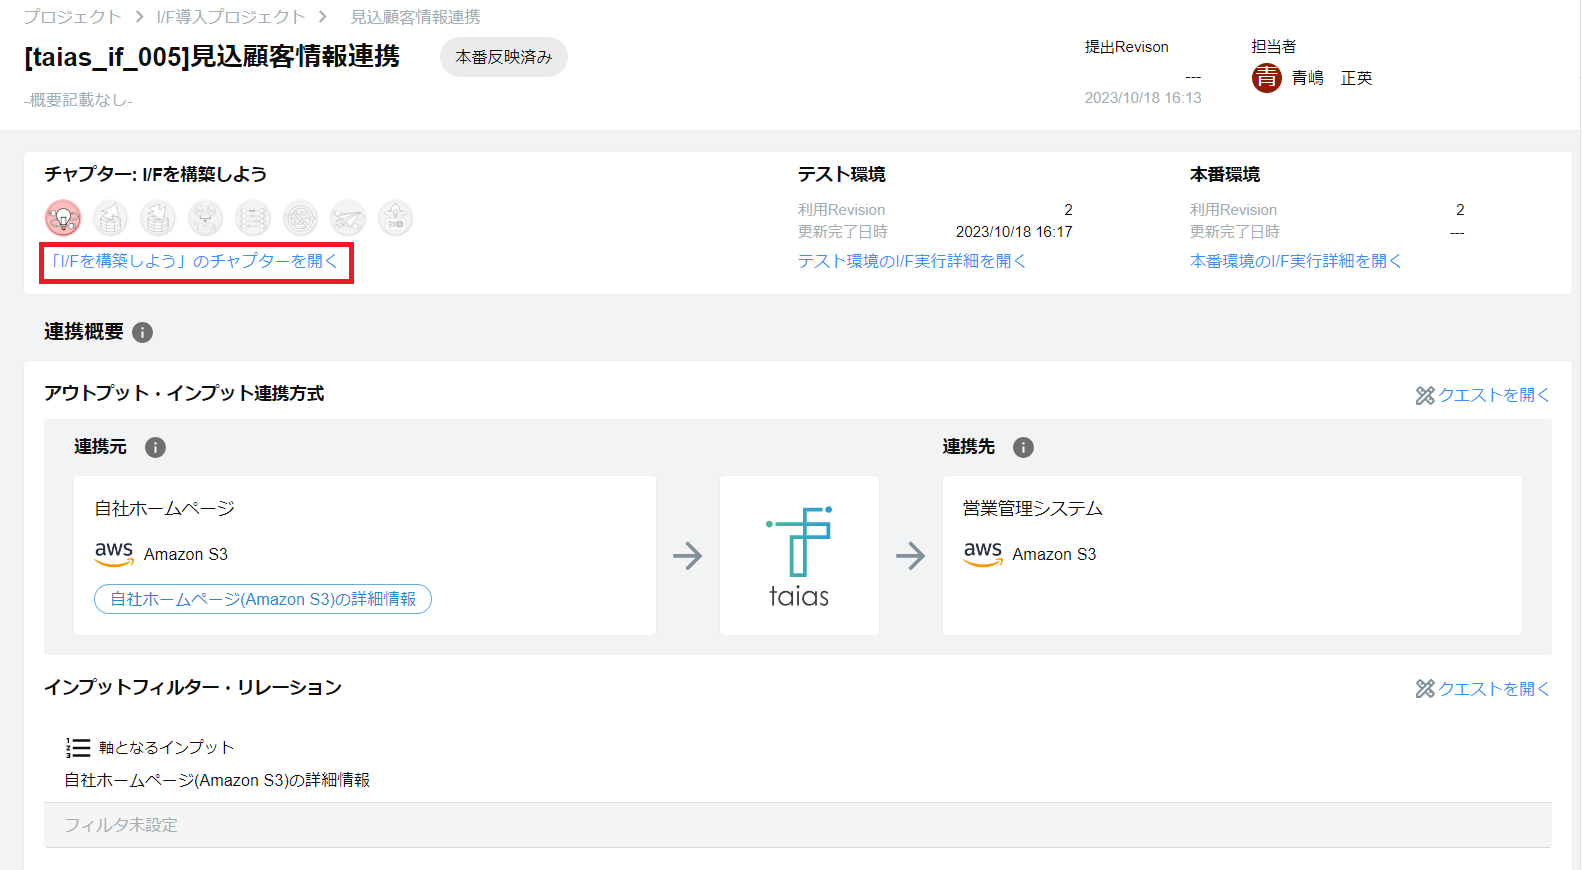Viewport: 1582px width, 870px height.
Task: Click arrow between 連携元 card and taias
Action: (687, 556)
